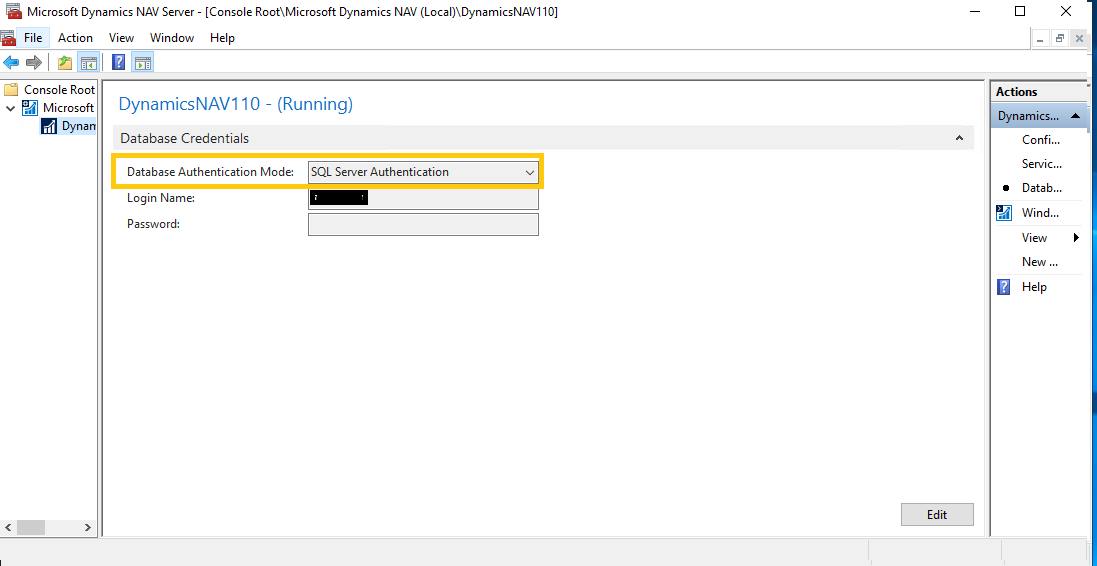
Task: Click the Back arrow toolbar icon
Action: 11,63
